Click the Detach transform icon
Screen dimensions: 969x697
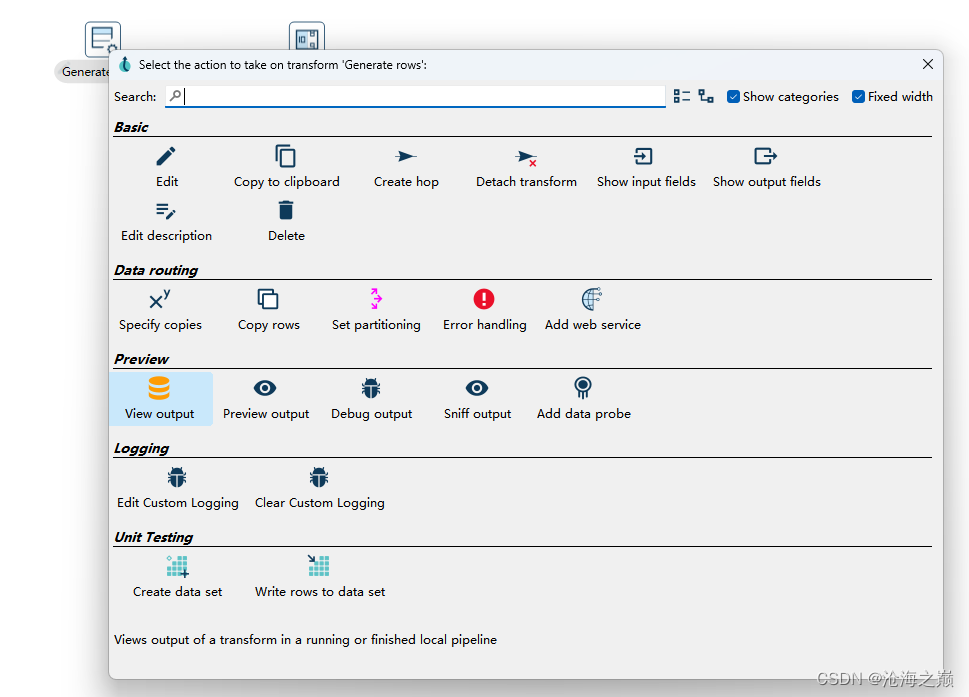[x=526, y=158]
